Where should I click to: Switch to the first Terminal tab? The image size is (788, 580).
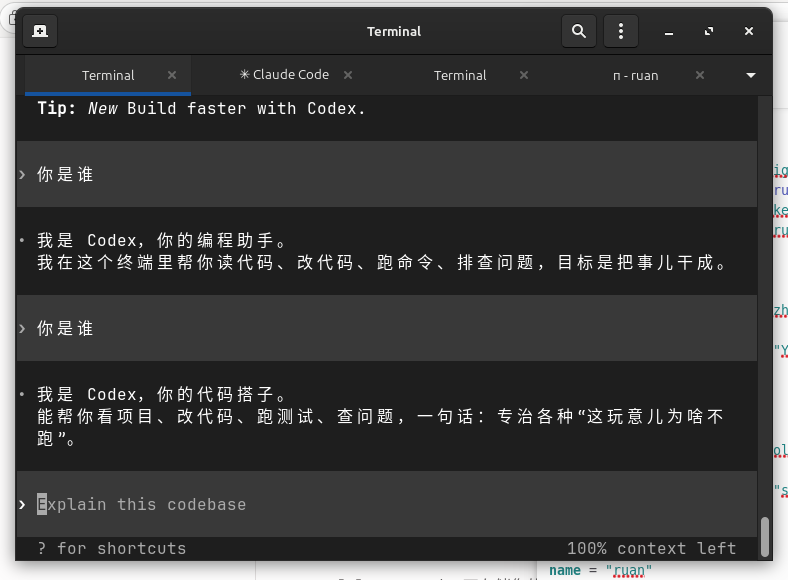pyautogui.click(x=108, y=75)
